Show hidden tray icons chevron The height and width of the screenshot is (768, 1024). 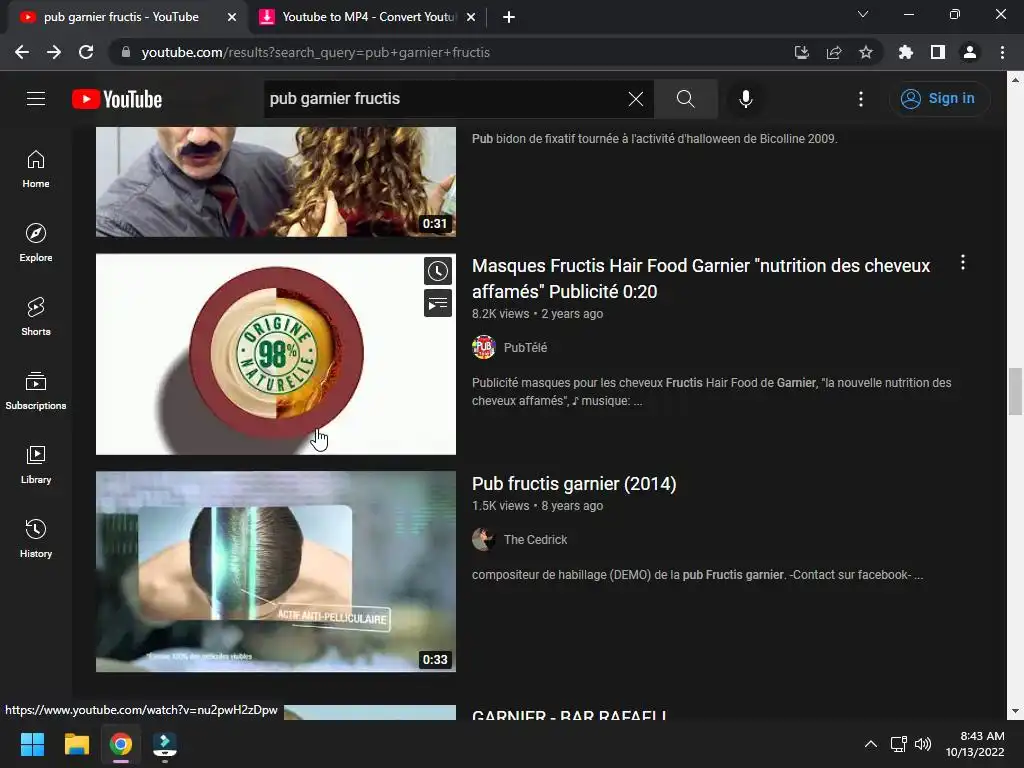(x=871, y=744)
